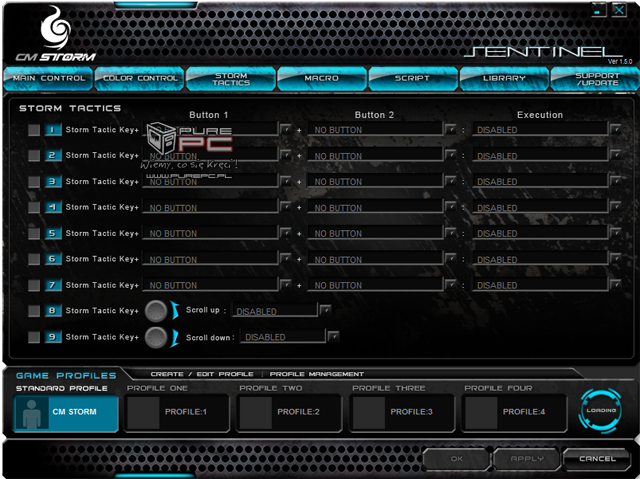
Task: Click the circular Loading indicator
Action: (x=600, y=410)
